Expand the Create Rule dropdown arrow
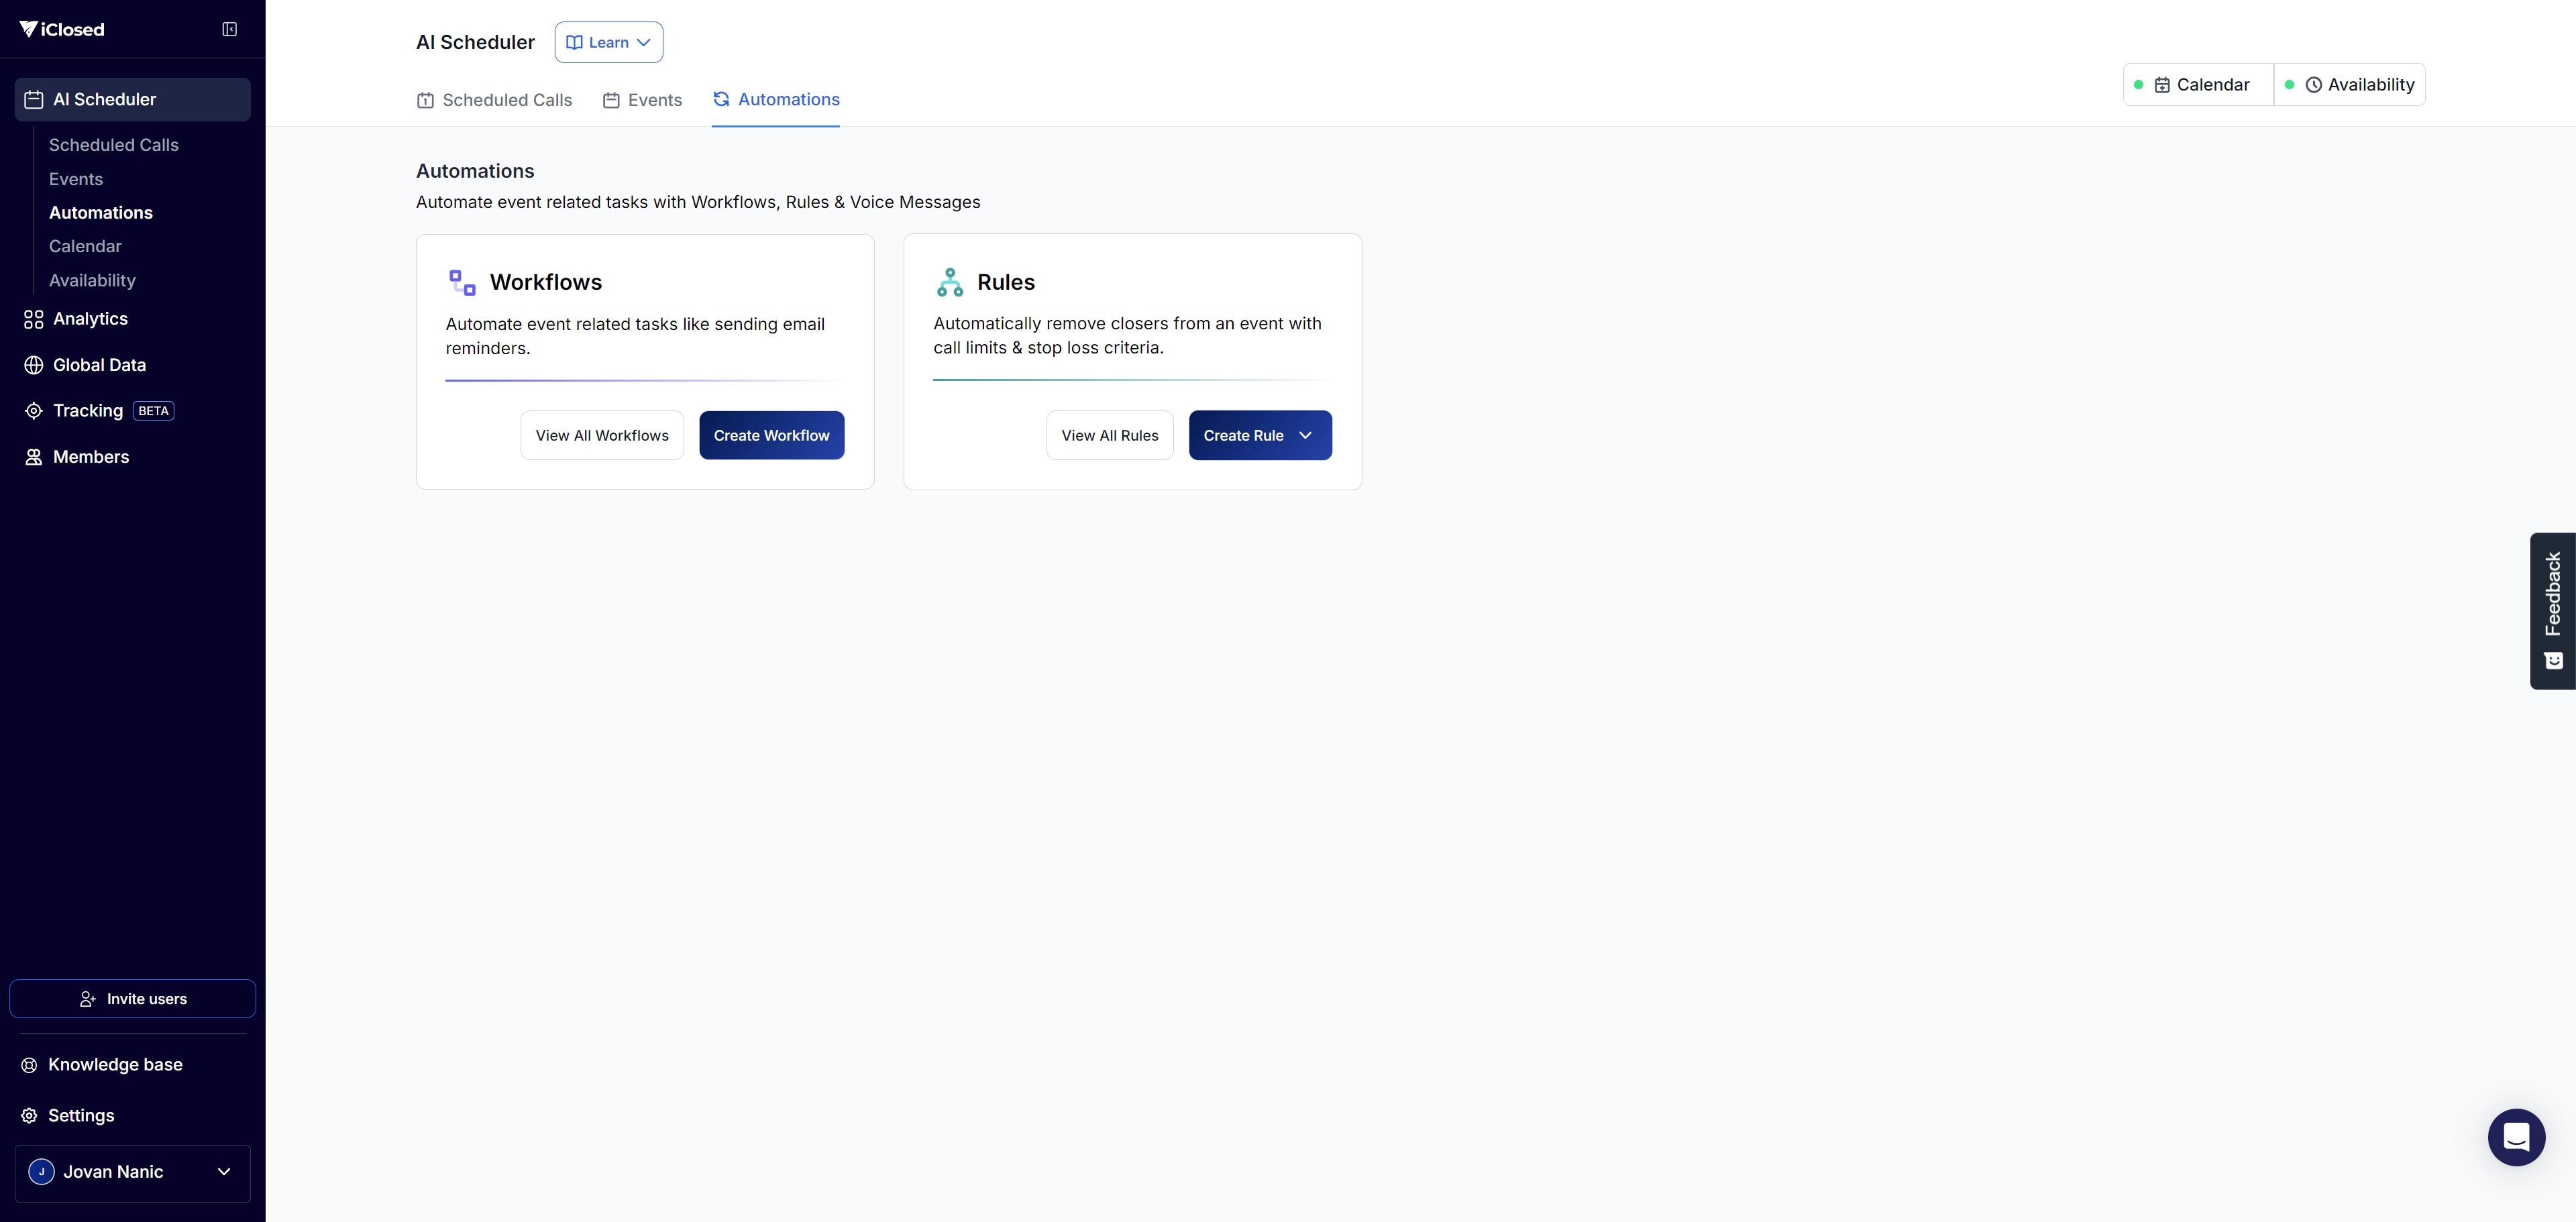 [1305, 435]
